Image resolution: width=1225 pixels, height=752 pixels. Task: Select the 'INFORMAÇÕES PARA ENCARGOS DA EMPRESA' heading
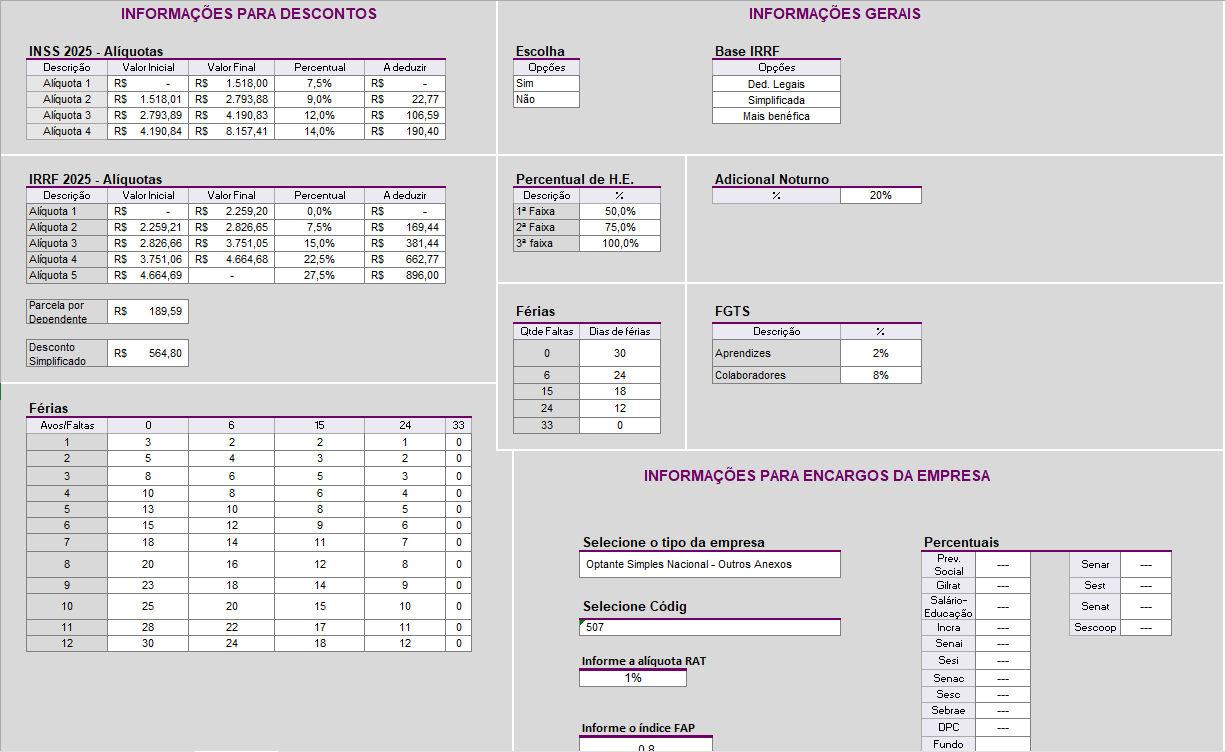click(817, 476)
